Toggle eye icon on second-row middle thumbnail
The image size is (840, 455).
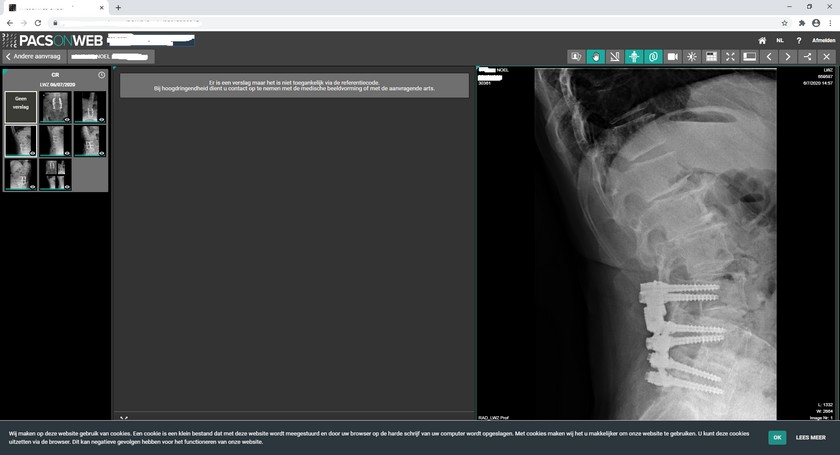click(x=67, y=153)
